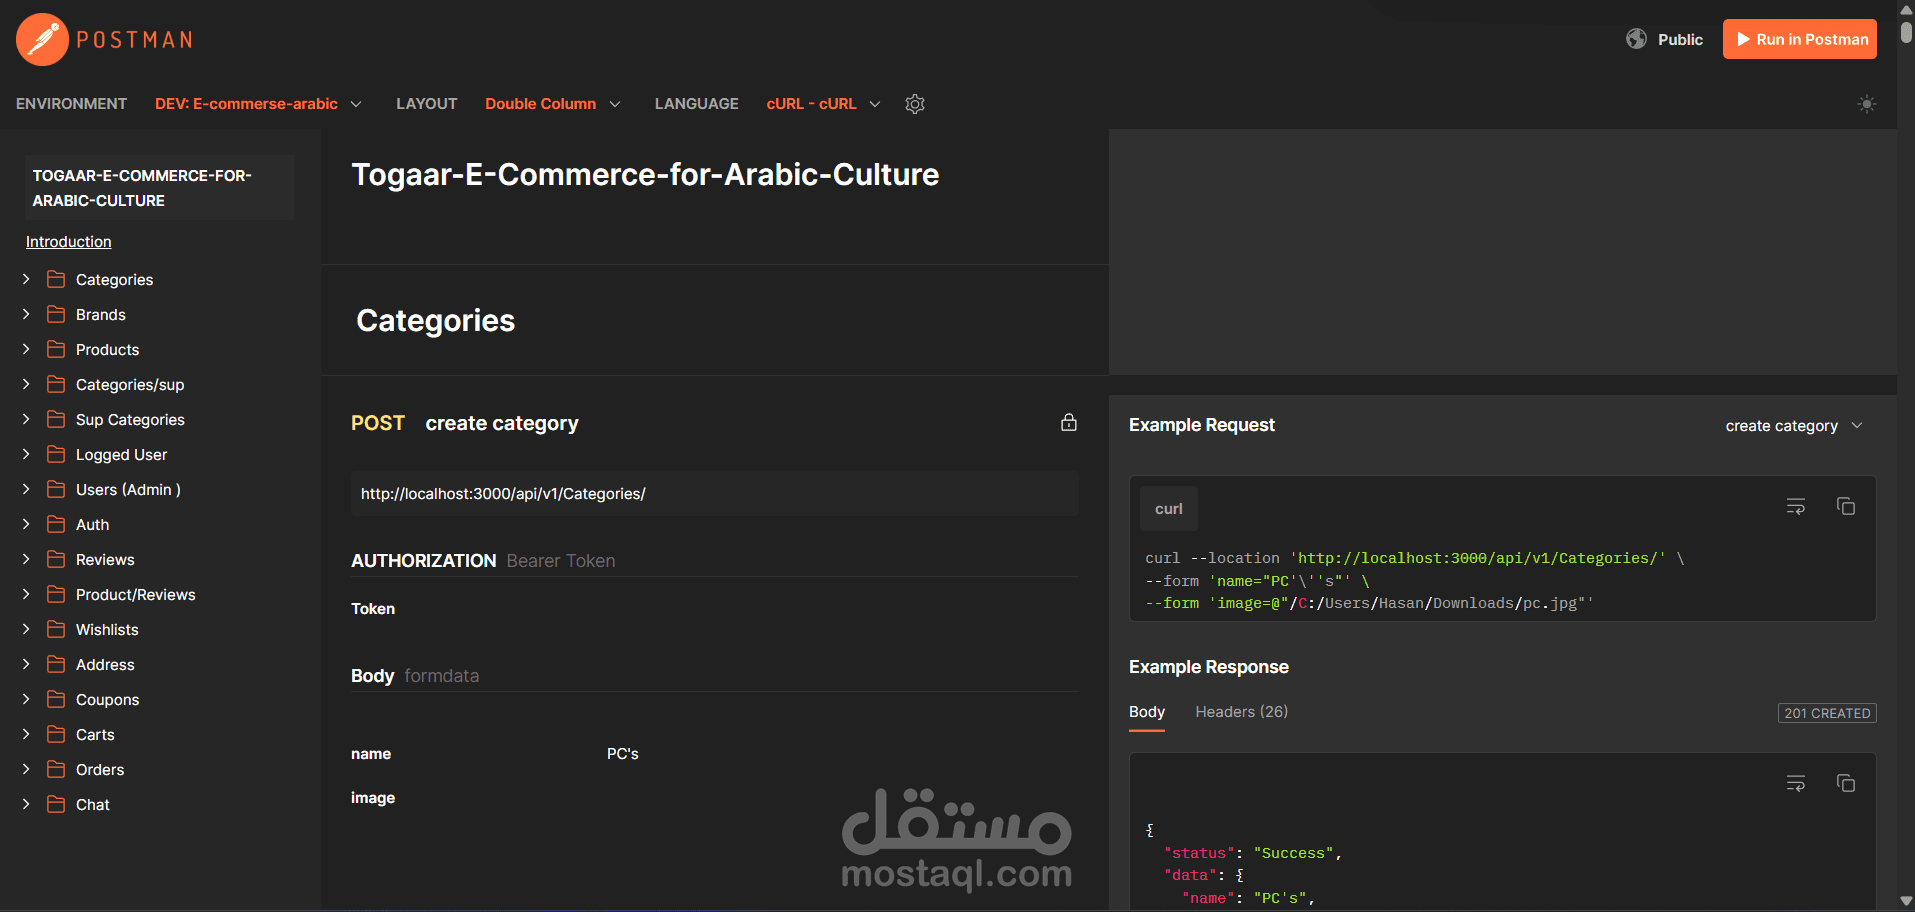Click the Postman logo icon

click(42, 40)
